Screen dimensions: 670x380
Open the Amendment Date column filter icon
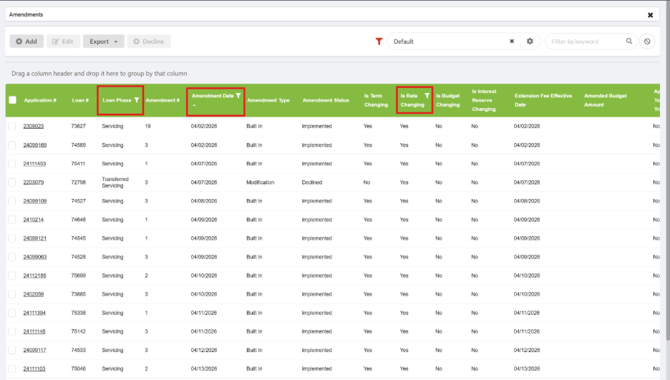tap(238, 96)
